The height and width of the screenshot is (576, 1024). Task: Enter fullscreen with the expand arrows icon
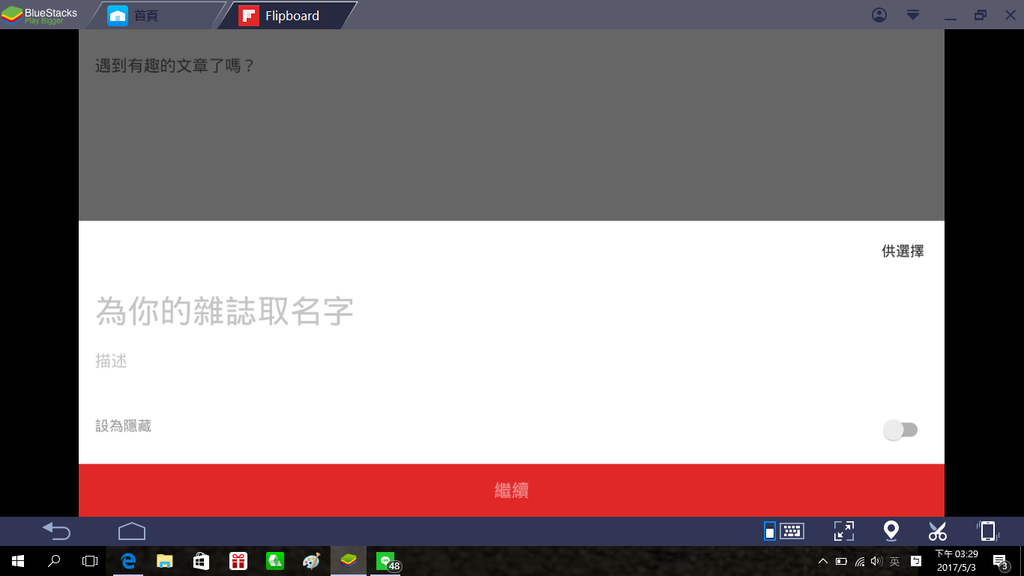(844, 531)
